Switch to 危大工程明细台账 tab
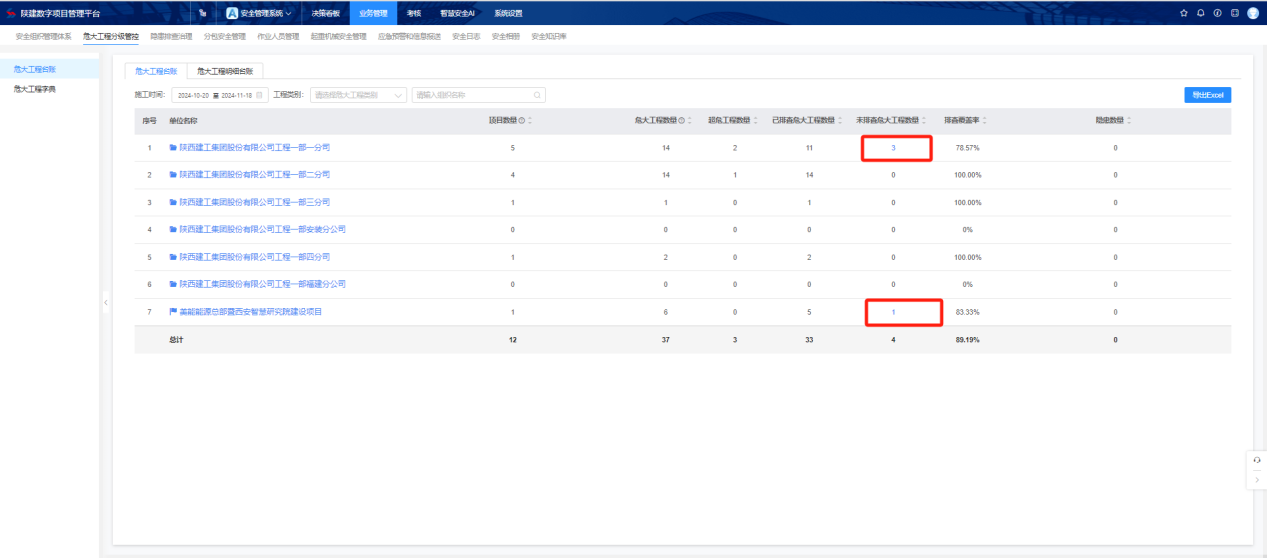This screenshot has height=558, width=1267. [225, 71]
